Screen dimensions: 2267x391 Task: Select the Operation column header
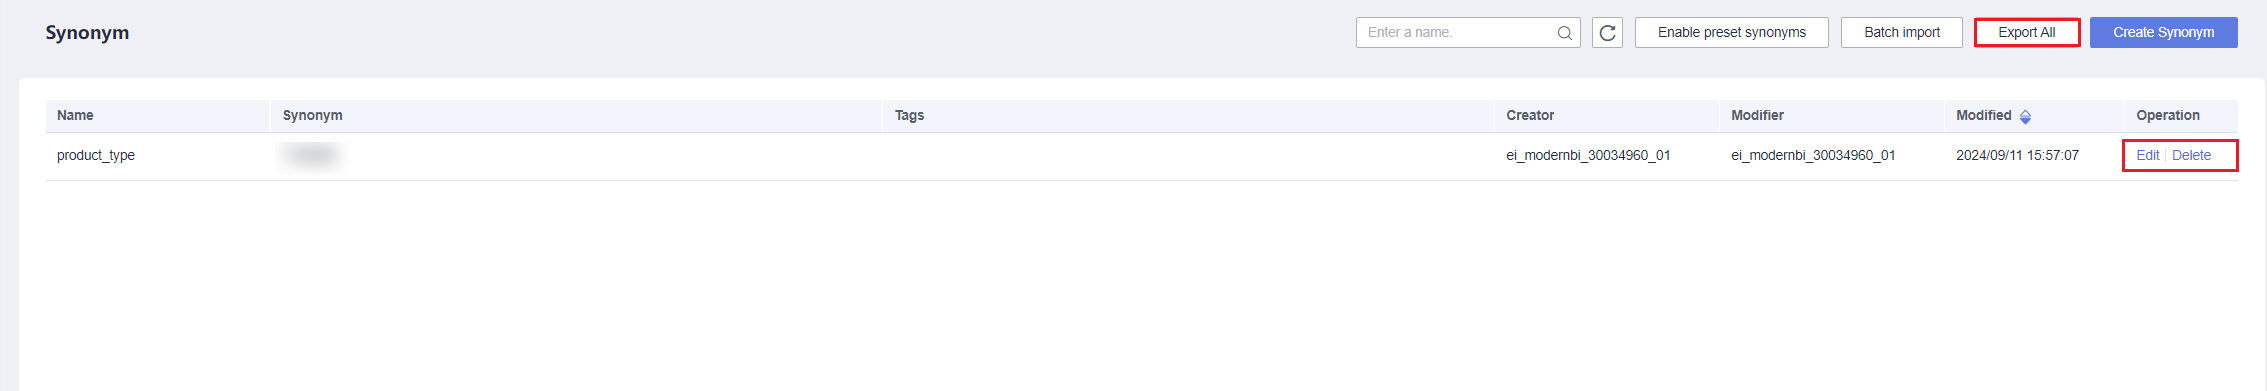click(2168, 115)
